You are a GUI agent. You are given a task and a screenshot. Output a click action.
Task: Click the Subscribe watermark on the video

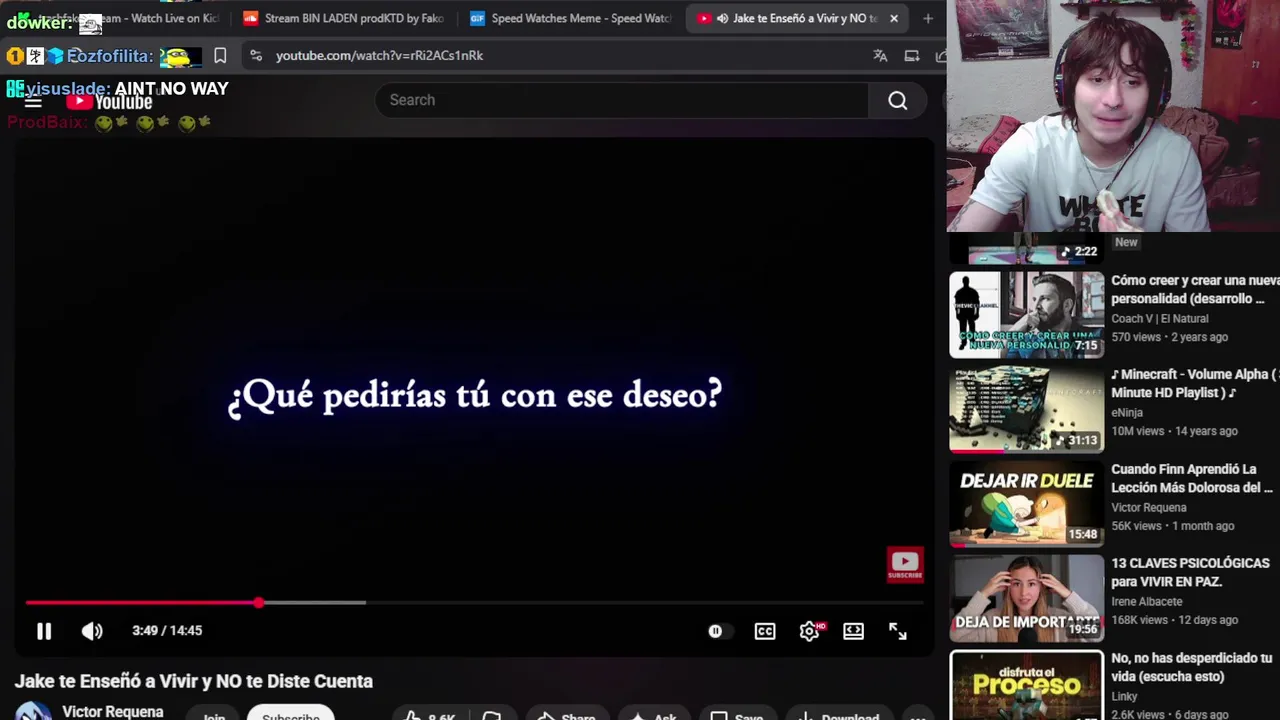tap(905, 564)
